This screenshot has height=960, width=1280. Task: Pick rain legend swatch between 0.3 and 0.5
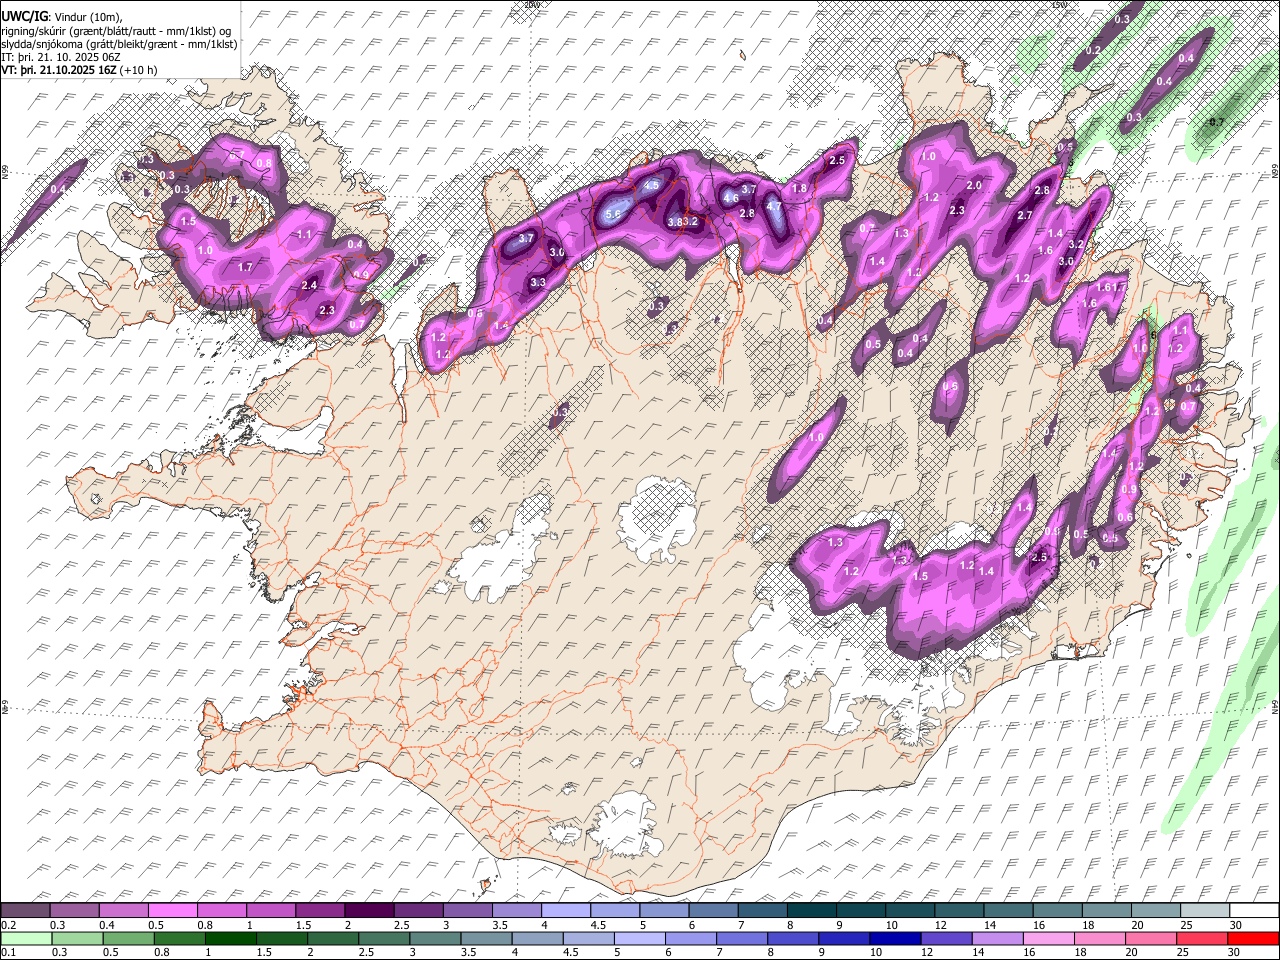point(77,938)
